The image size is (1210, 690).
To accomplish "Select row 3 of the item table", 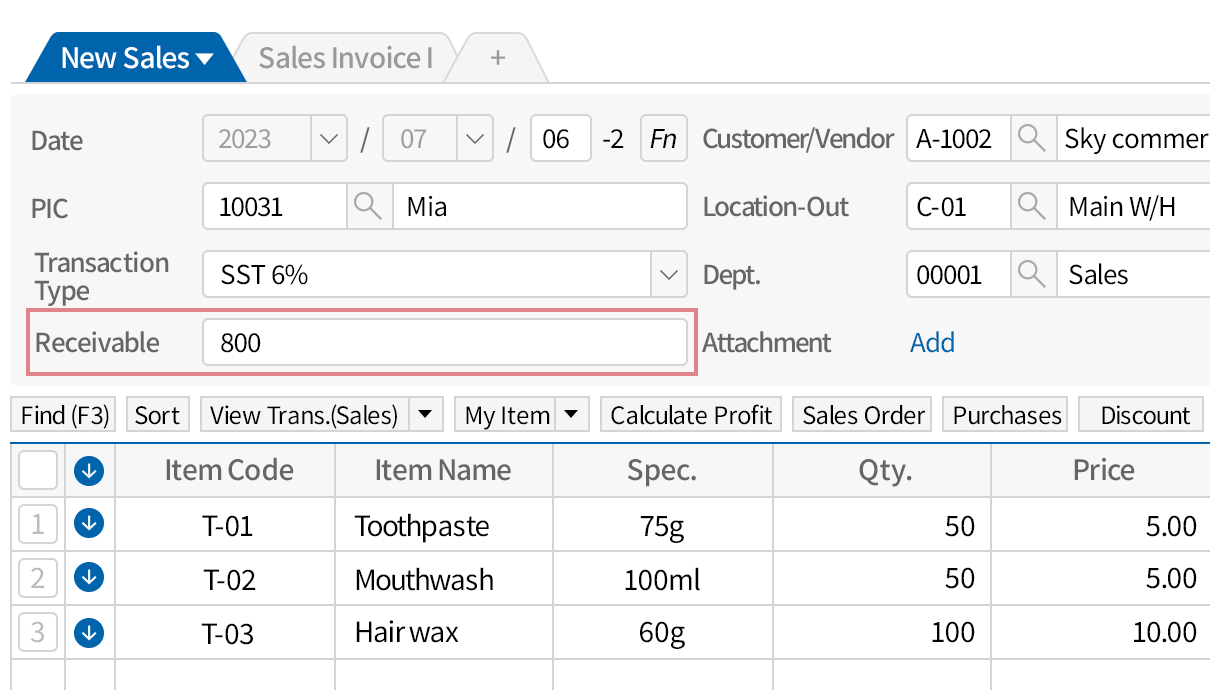I will click(x=38, y=632).
